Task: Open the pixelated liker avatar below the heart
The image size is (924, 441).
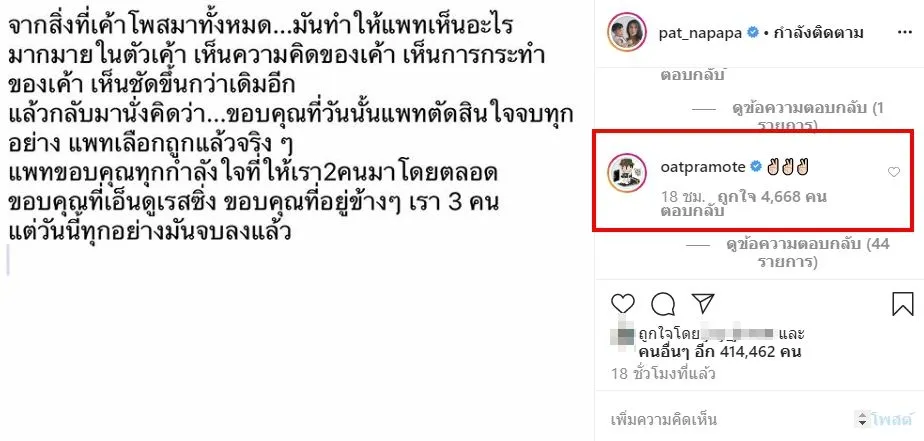Action: (622, 336)
